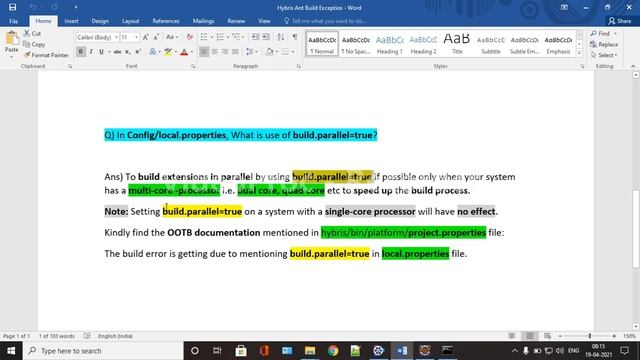640x360 pixels.
Task: Open the Font dialog launcher
Action: 193,66
